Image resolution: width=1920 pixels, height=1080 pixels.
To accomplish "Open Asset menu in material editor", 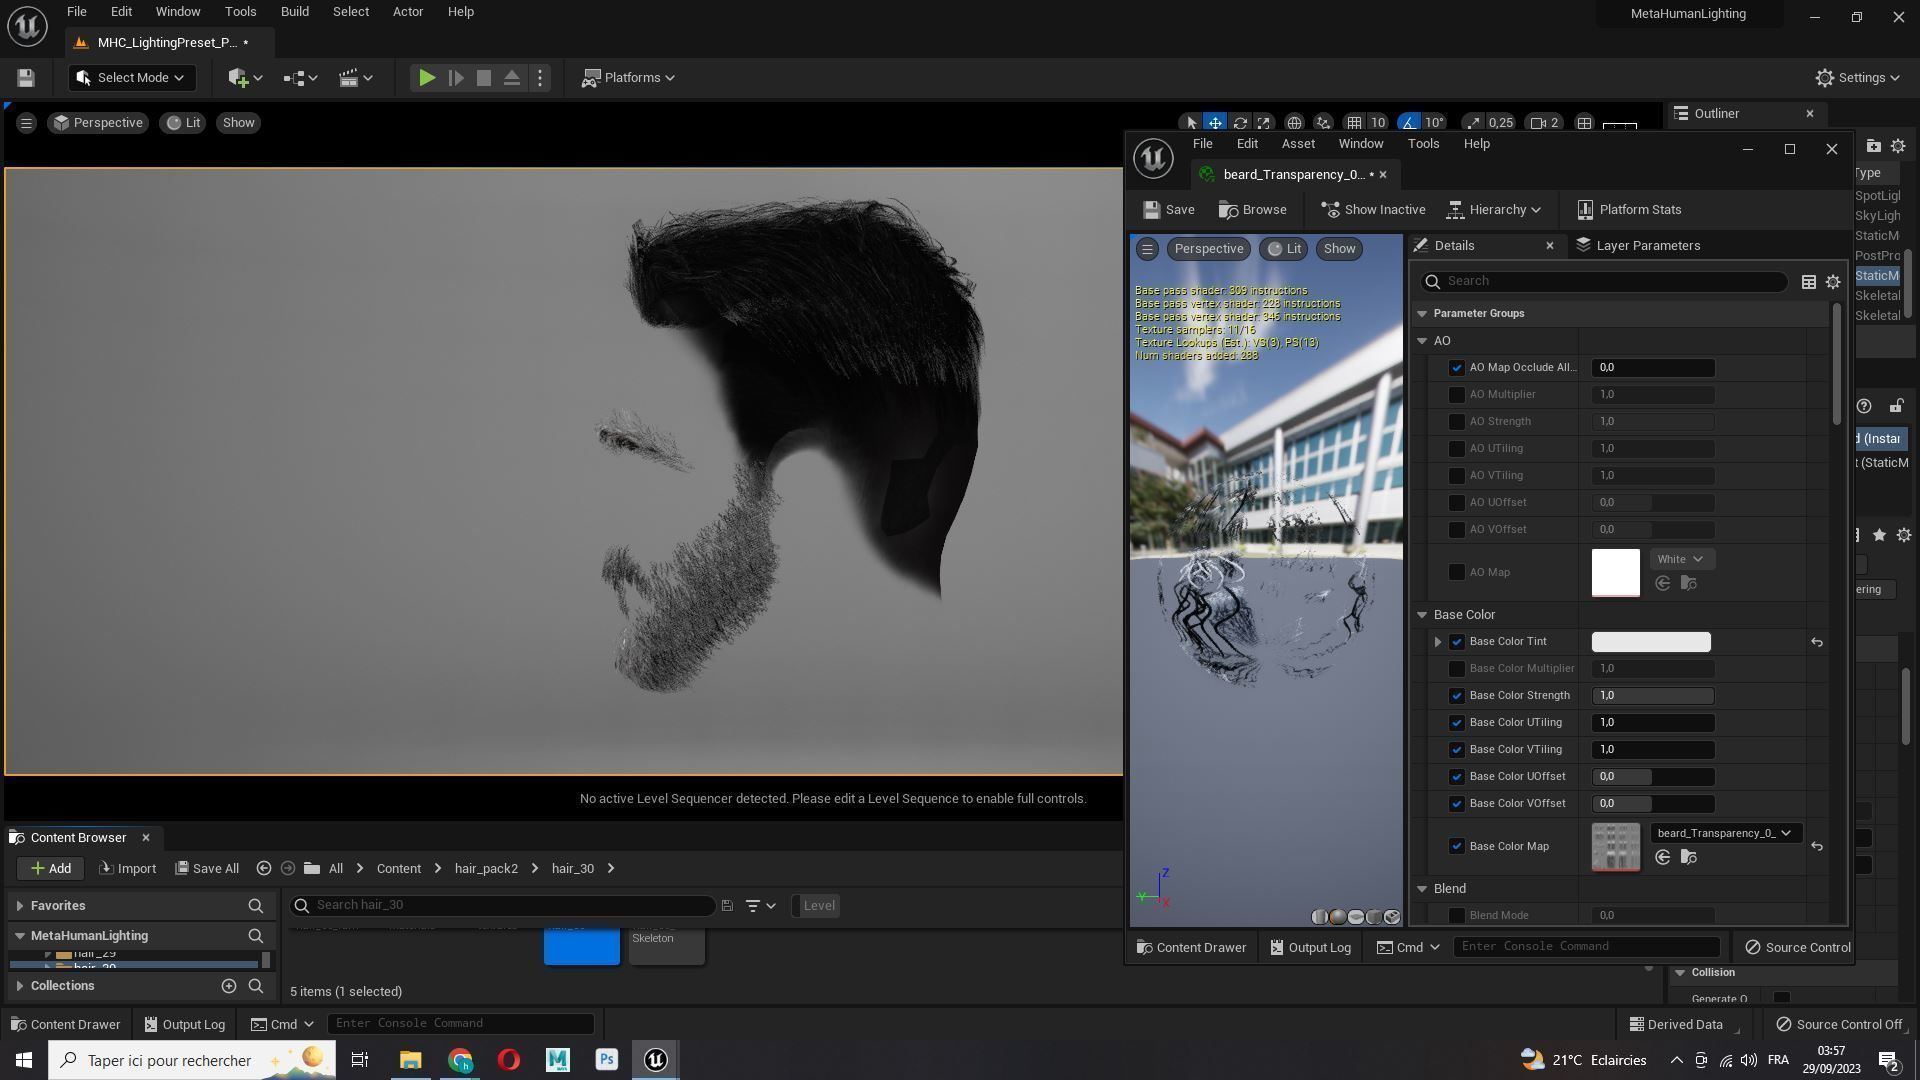I will click(1298, 144).
